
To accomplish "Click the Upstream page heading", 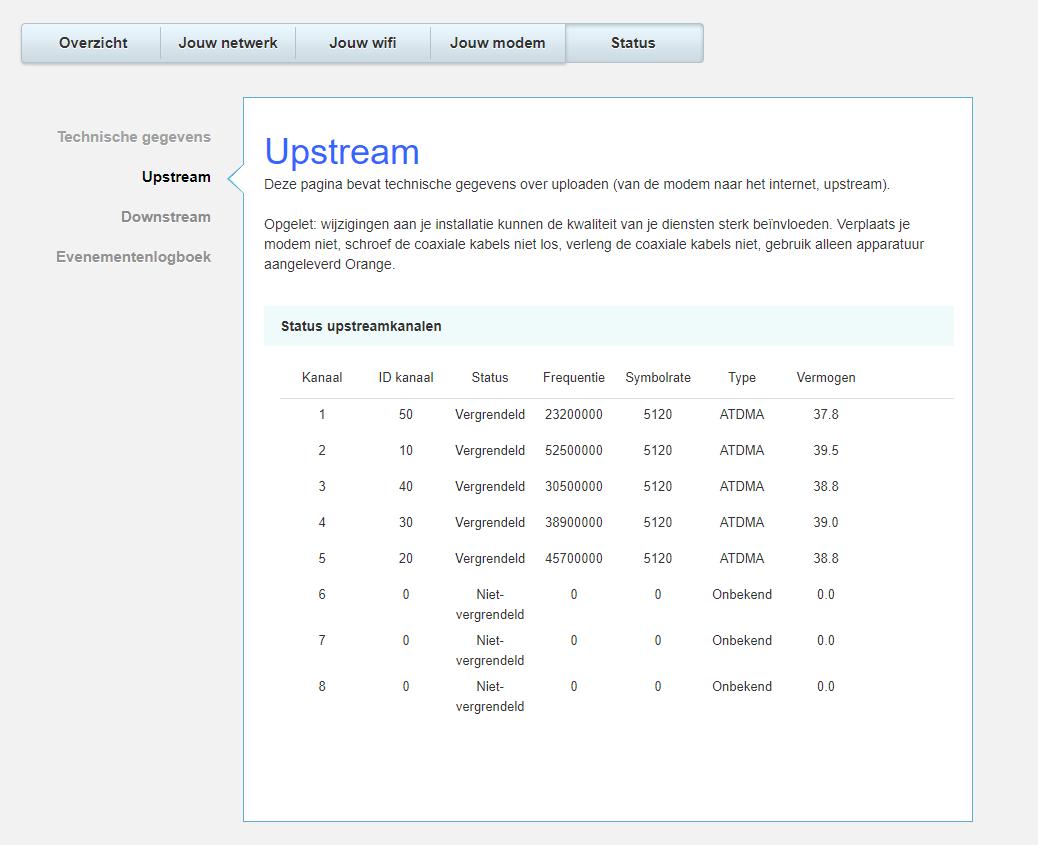I will 342,152.
